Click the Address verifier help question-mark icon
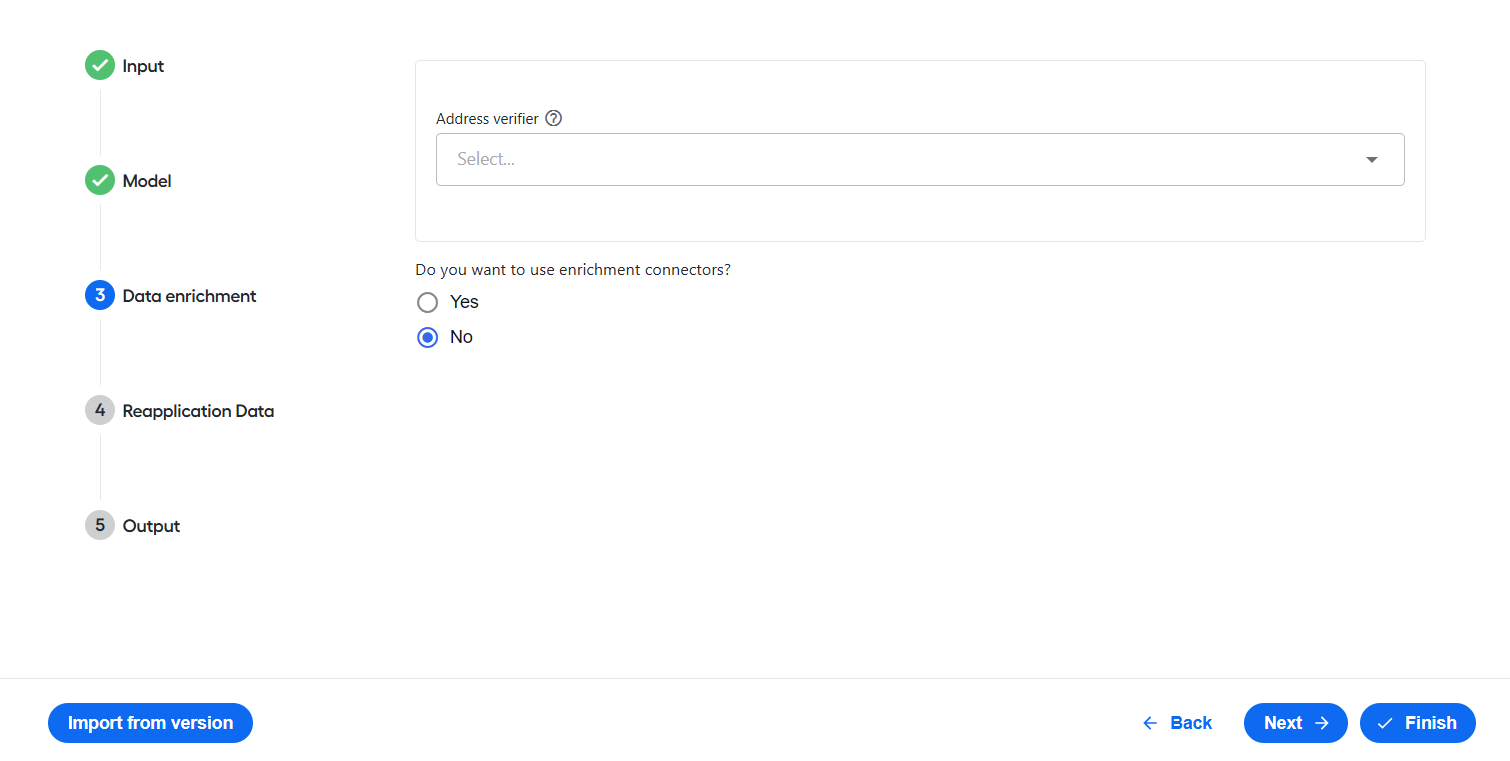1510x761 pixels. click(554, 118)
